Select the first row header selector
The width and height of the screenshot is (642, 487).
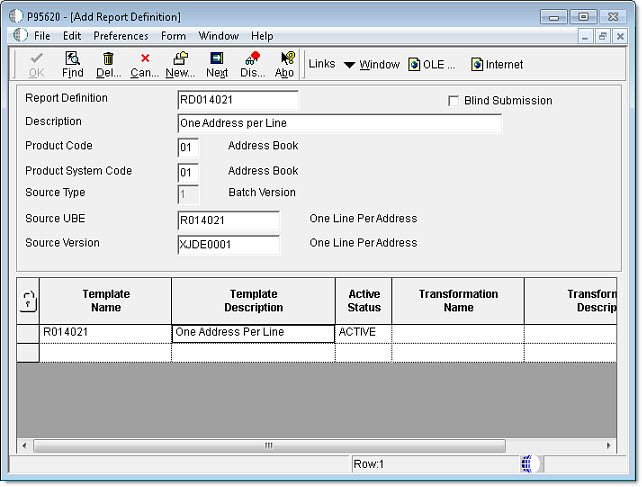tap(28, 333)
